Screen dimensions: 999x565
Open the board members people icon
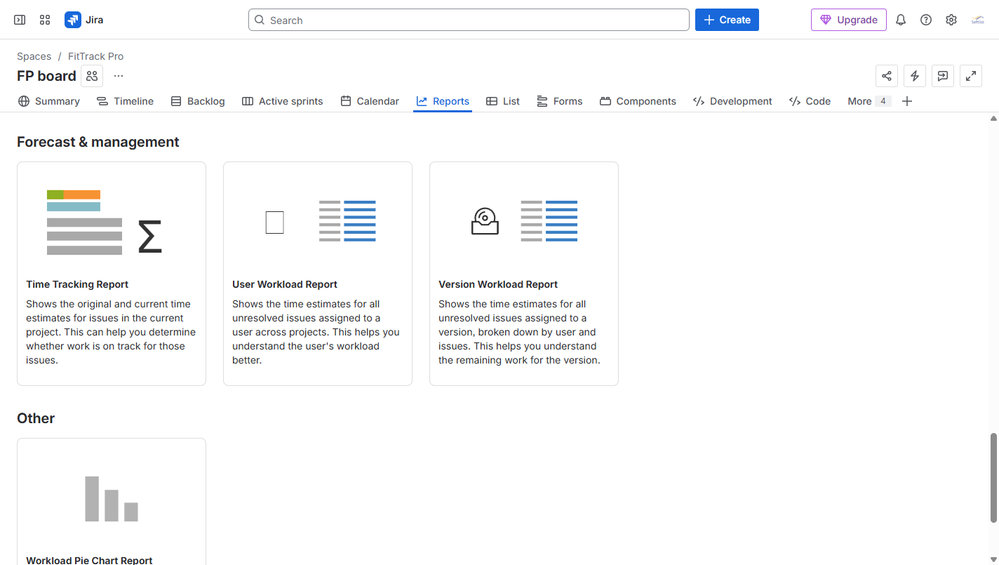point(92,76)
